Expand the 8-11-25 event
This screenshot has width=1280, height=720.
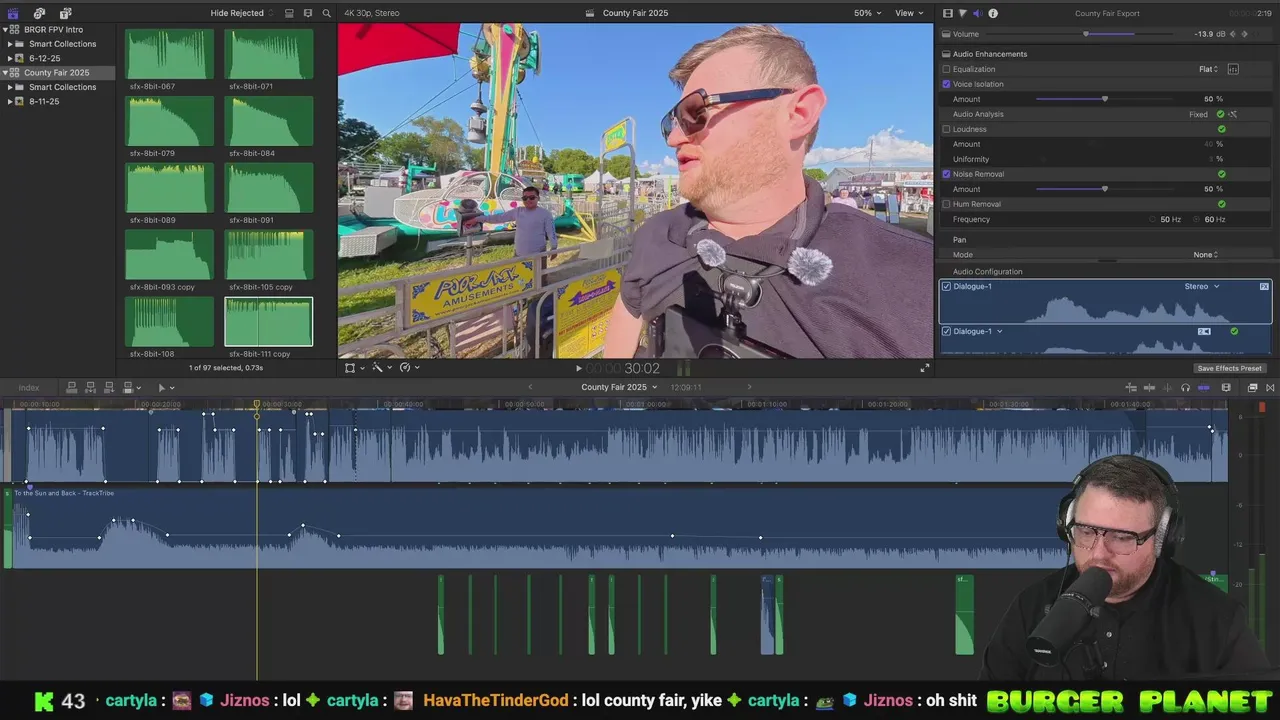(10, 101)
